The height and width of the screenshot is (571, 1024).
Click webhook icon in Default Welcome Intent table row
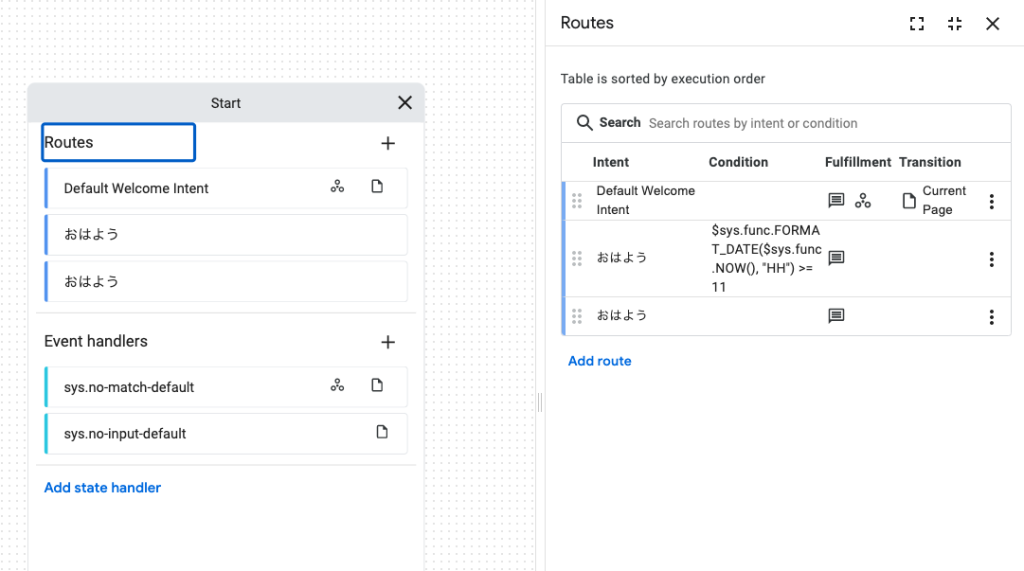pyautogui.click(x=863, y=201)
